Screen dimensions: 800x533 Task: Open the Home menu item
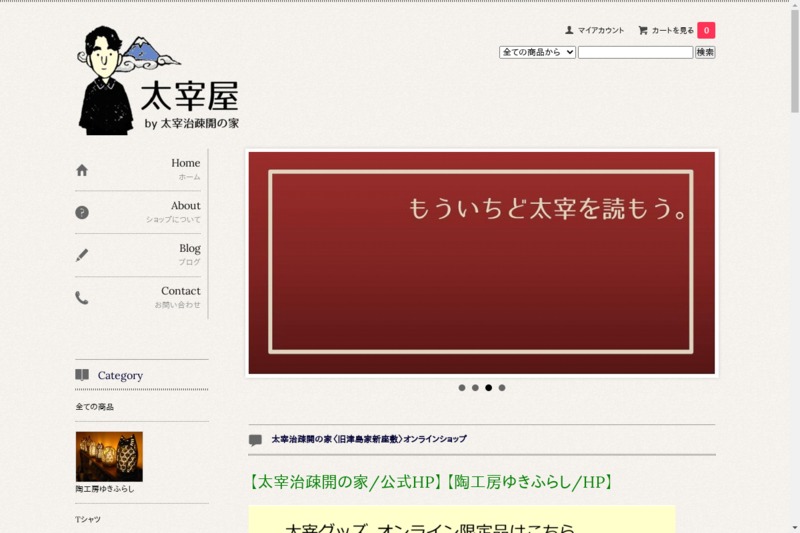coord(185,164)
